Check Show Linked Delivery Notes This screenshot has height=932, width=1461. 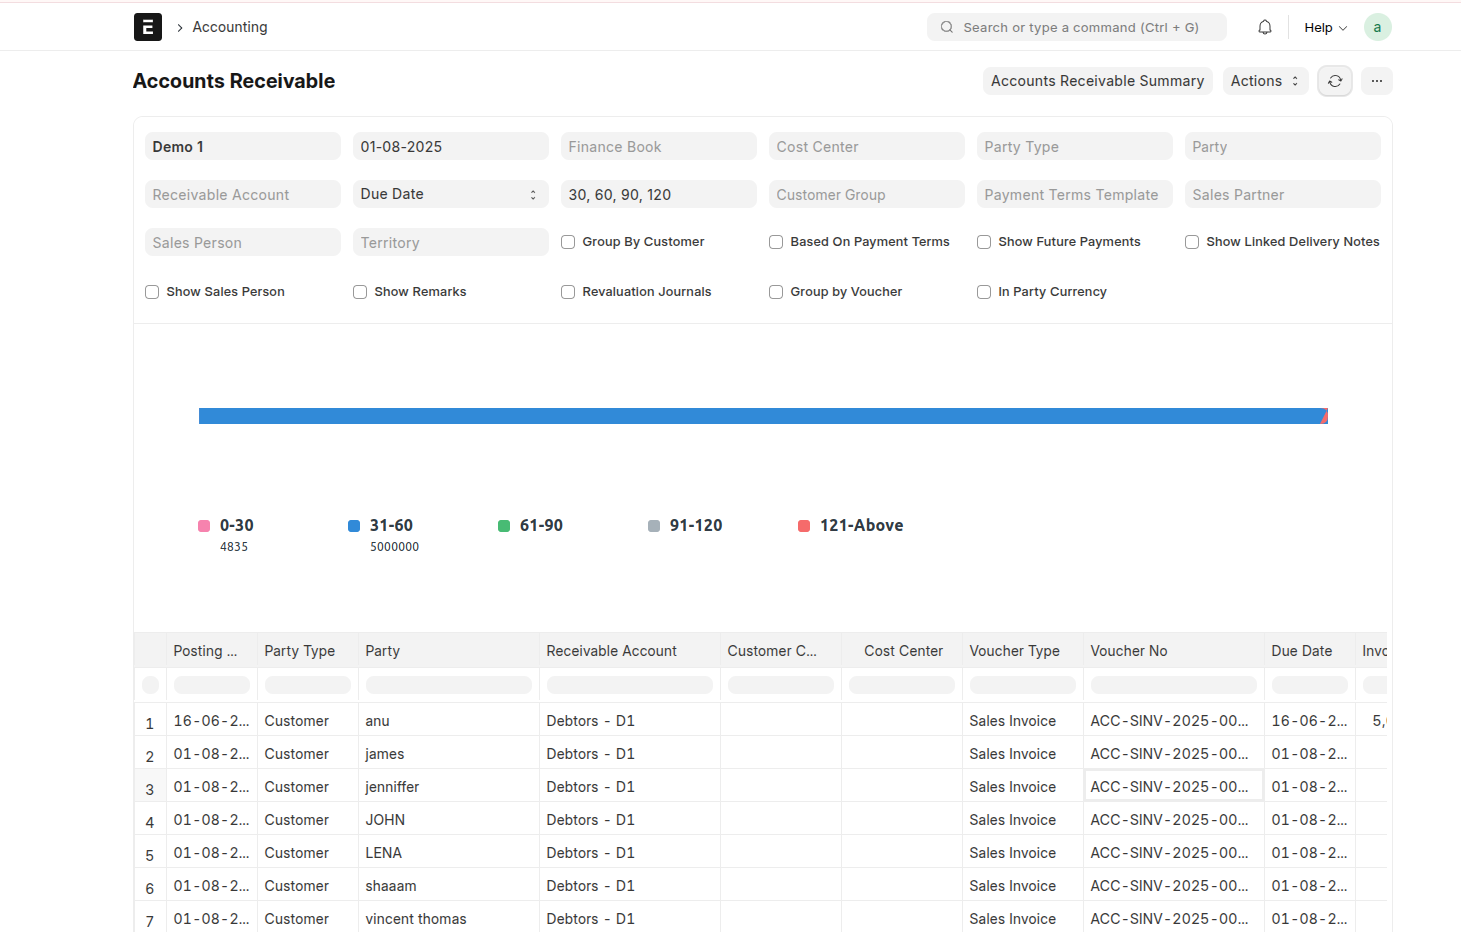coord(1192,241)
